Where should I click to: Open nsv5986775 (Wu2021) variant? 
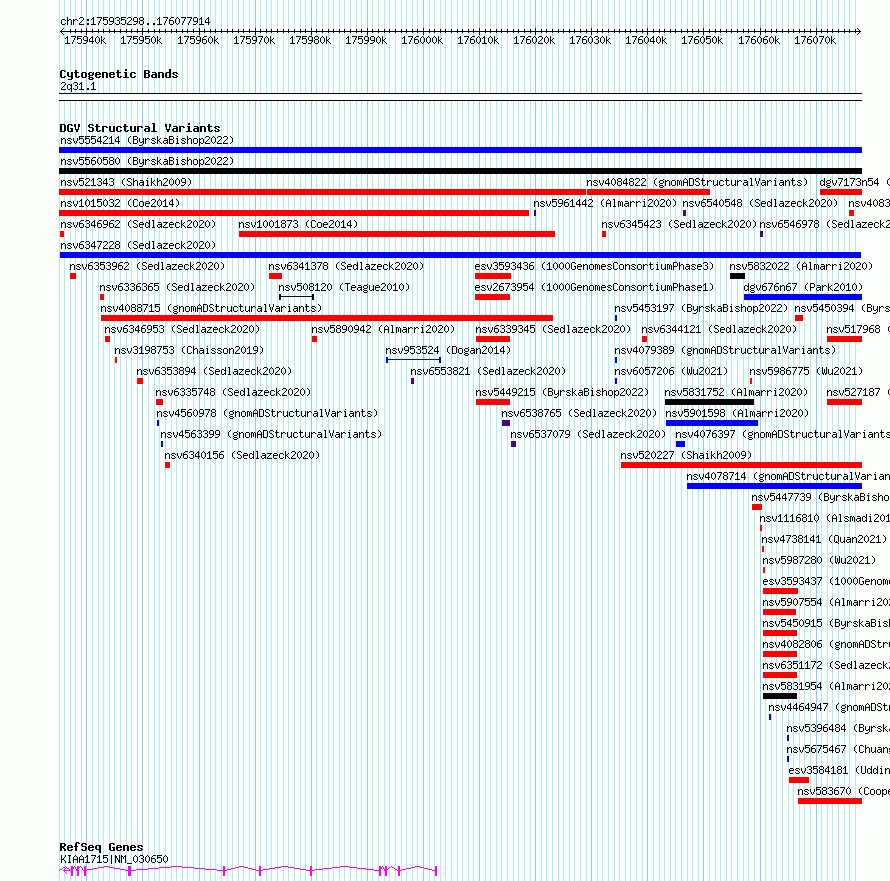pos(806,371)
